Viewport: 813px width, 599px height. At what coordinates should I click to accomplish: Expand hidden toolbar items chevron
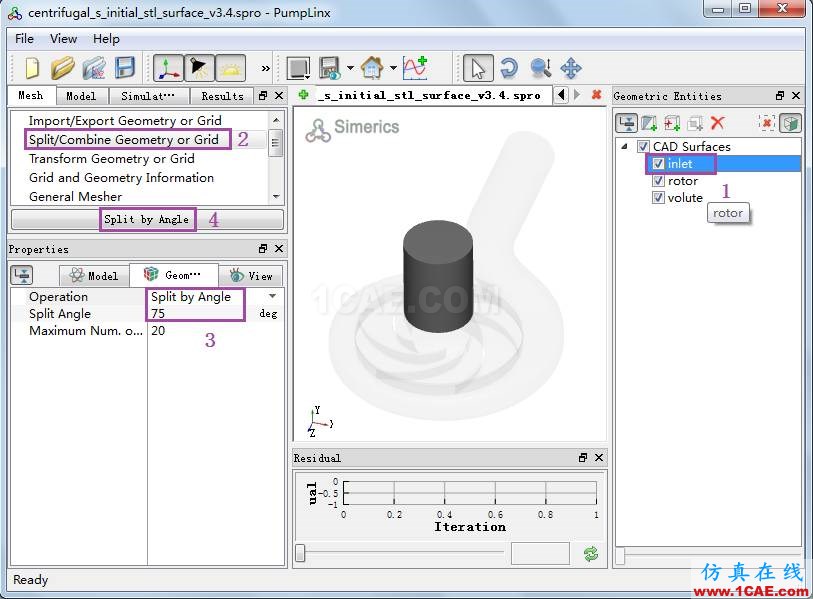pyautogui.click(x=265, y=68)
